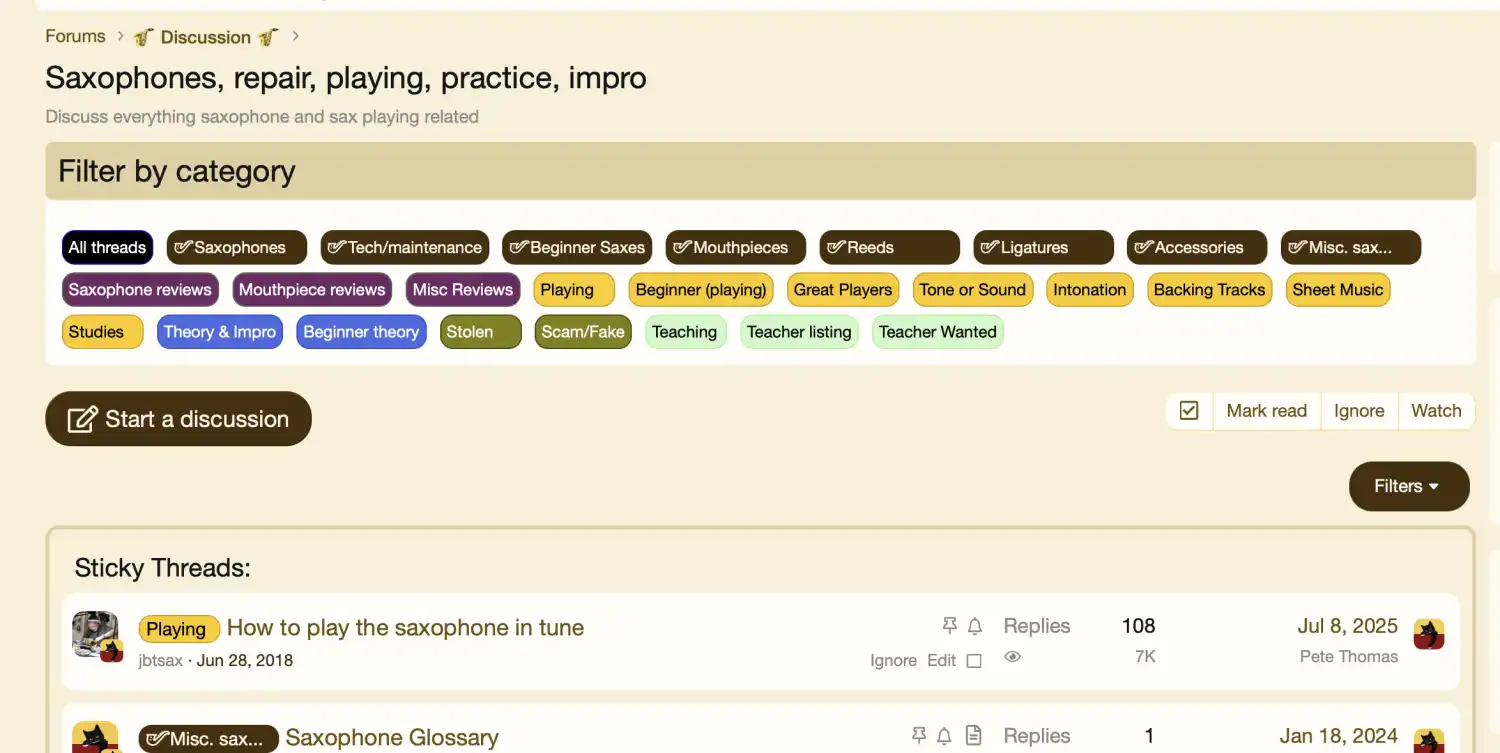The image size is (1500, 753).
Task: Filter by Misc Reviews category
Action: click(462, 290)
